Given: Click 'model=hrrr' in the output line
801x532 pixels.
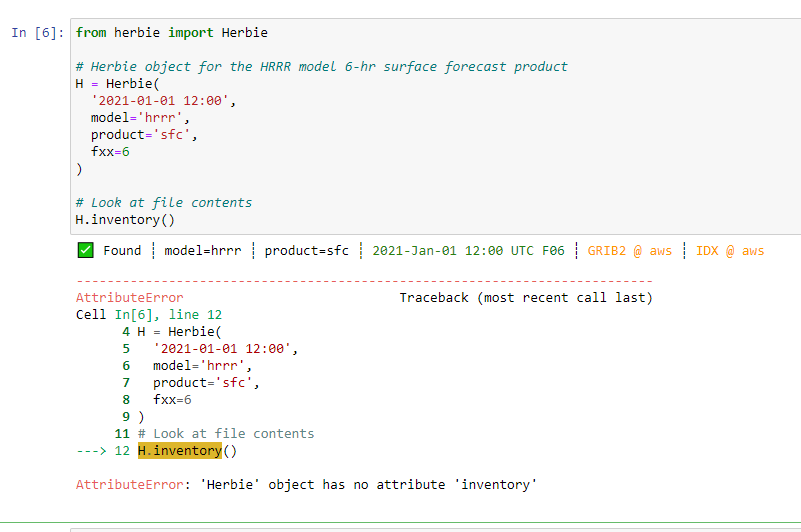Looking at the screenshot, I should pos(203,251).
